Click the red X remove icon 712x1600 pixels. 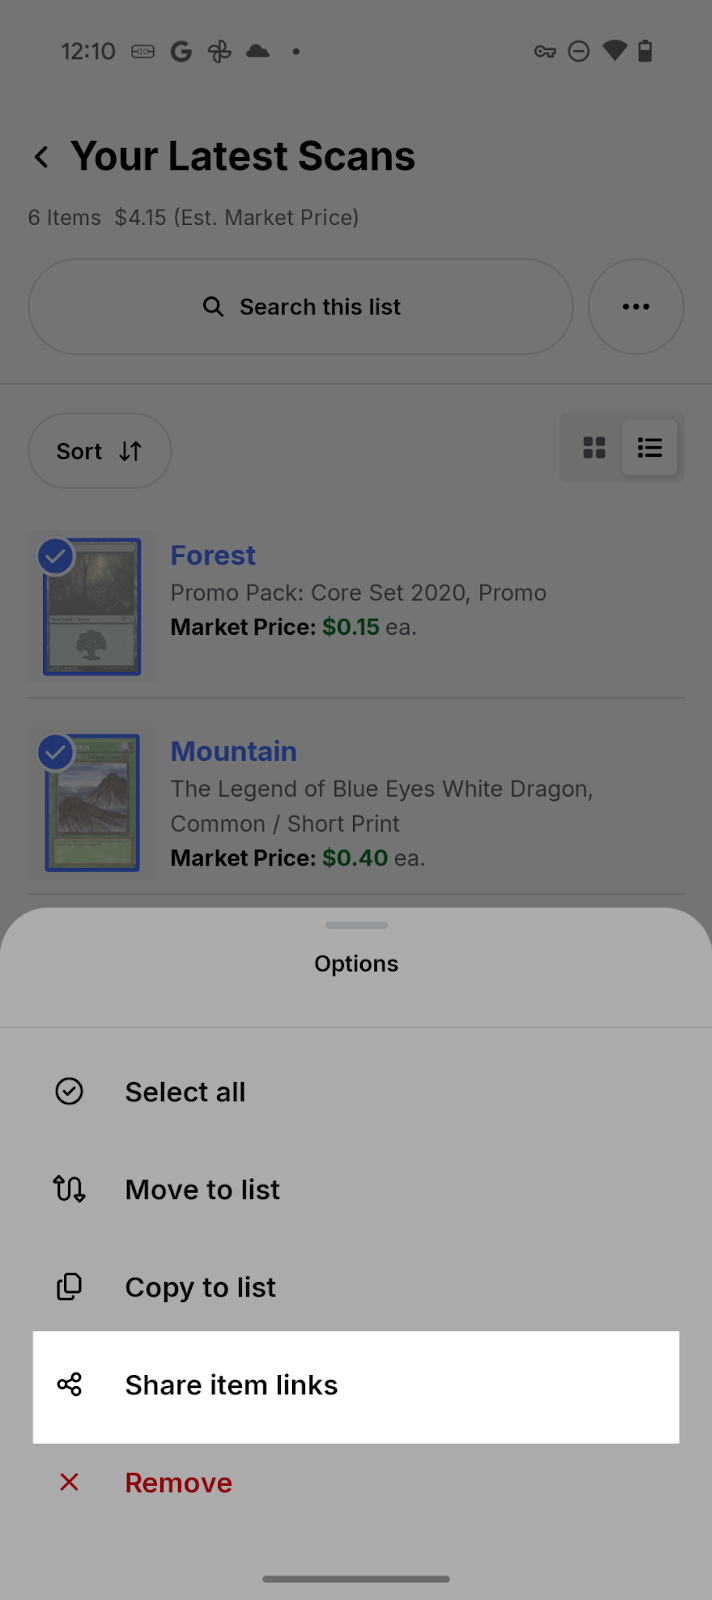tap(69, 1482)
